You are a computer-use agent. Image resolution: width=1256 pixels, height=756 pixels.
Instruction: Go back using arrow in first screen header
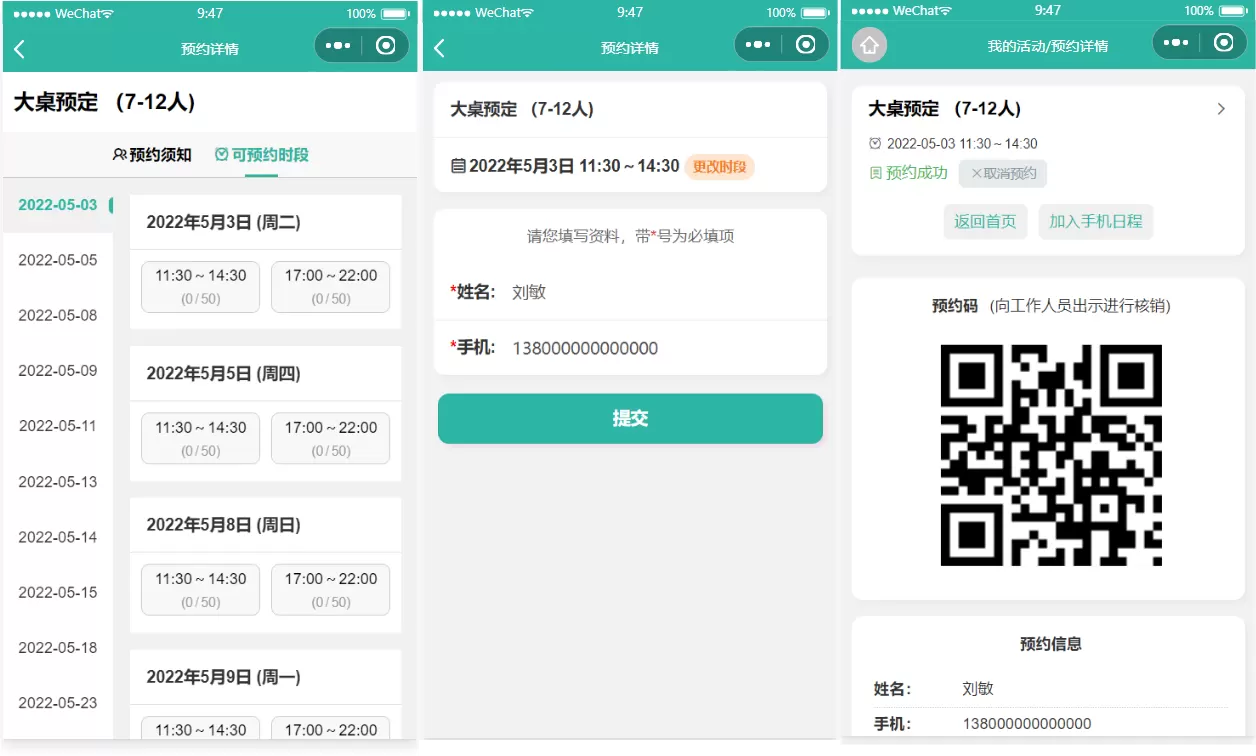[19, 49]
